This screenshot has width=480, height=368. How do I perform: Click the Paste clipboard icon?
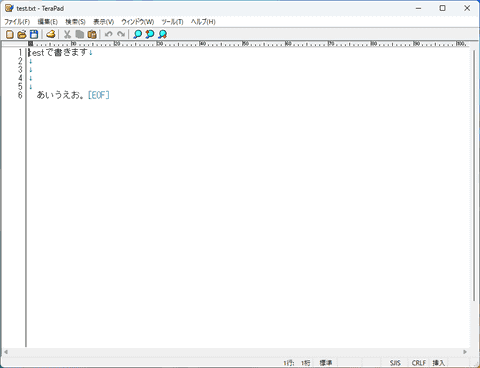tap(92, 34)
